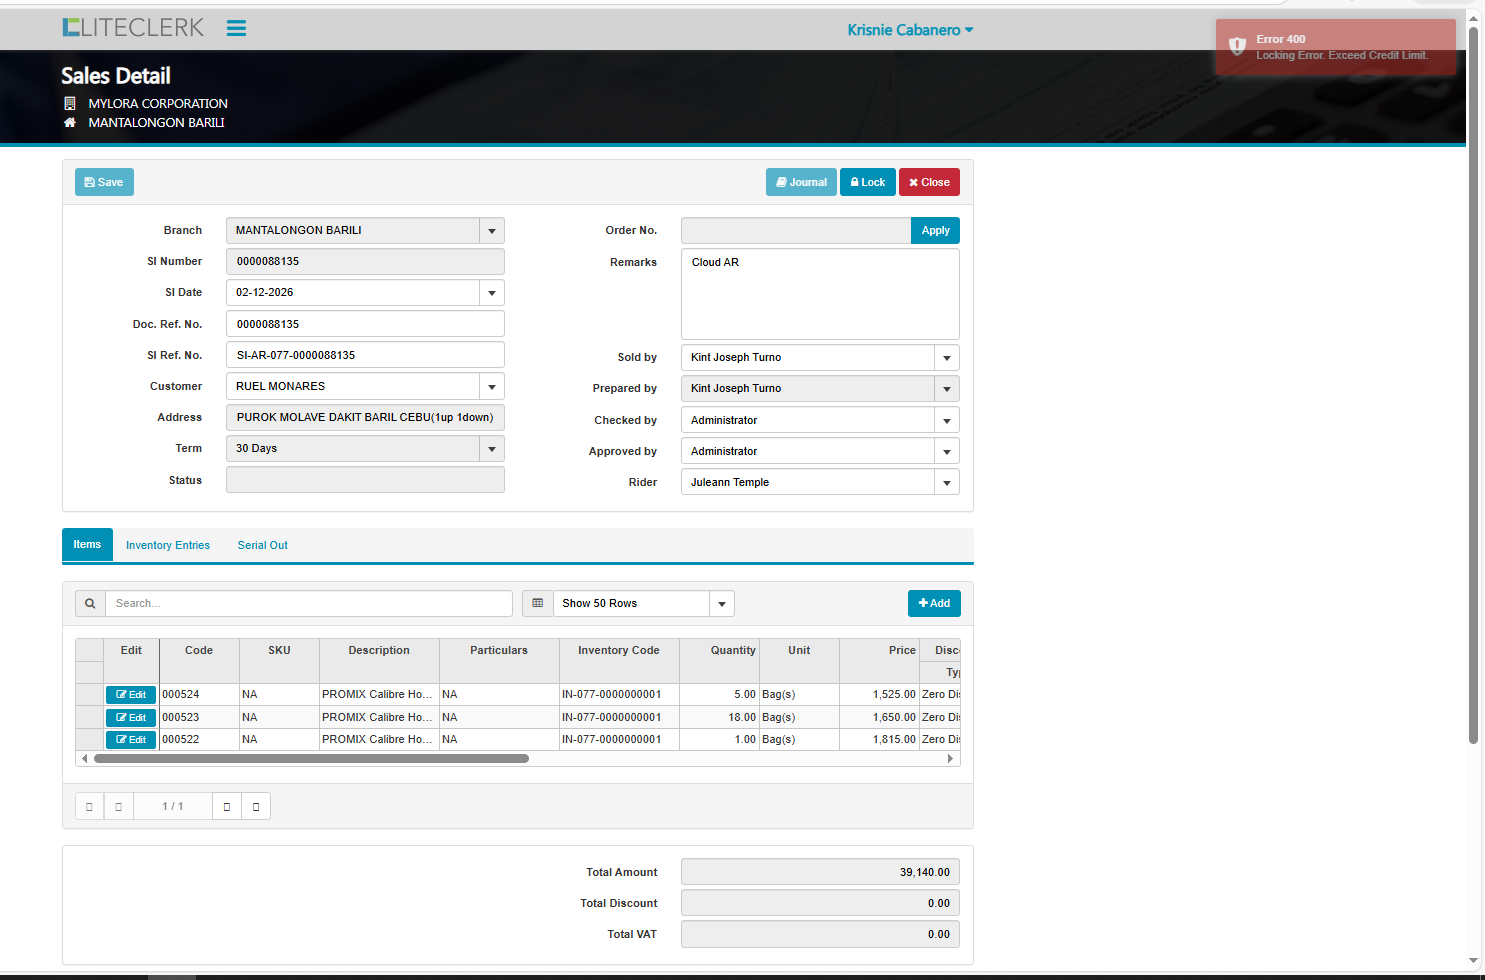
Task: Switch to the Serial Out tab
Action: point(262,545)
